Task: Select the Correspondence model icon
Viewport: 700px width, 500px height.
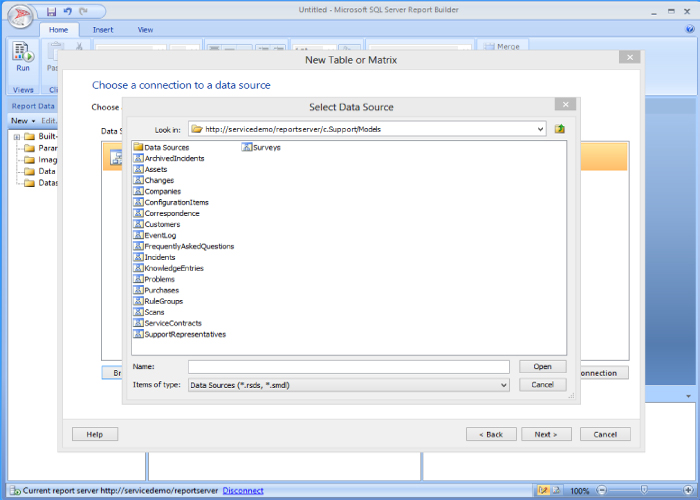Action: (x=139, y=213)
